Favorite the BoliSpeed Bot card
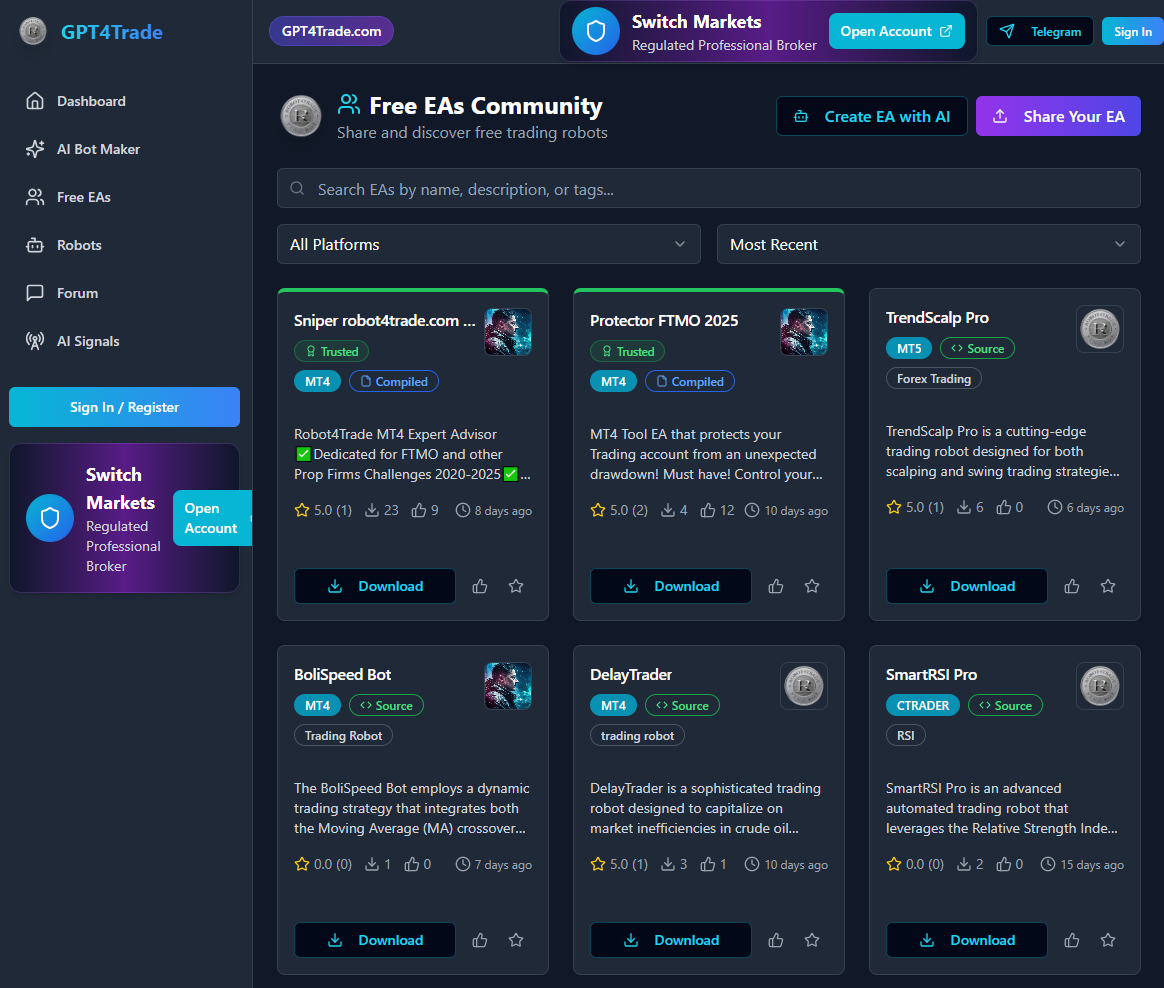 [x=516, y=940]
